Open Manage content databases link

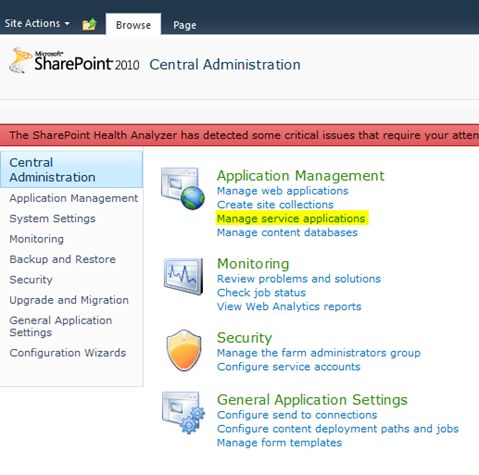(287, 232)
